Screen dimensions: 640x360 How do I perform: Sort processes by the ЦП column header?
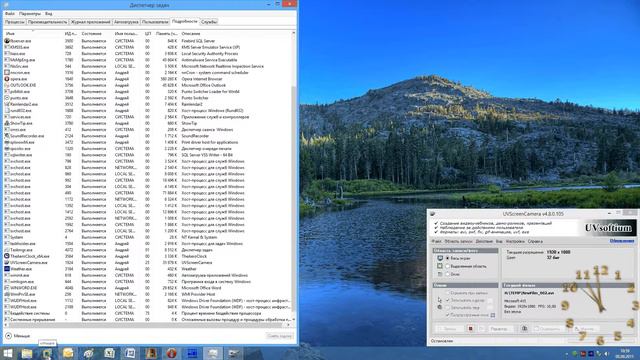(148, 33)
